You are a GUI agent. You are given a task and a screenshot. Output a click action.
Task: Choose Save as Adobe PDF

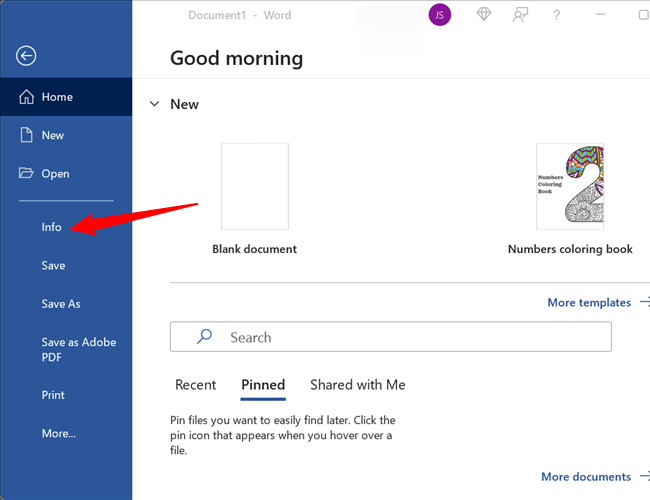[79, 350]
